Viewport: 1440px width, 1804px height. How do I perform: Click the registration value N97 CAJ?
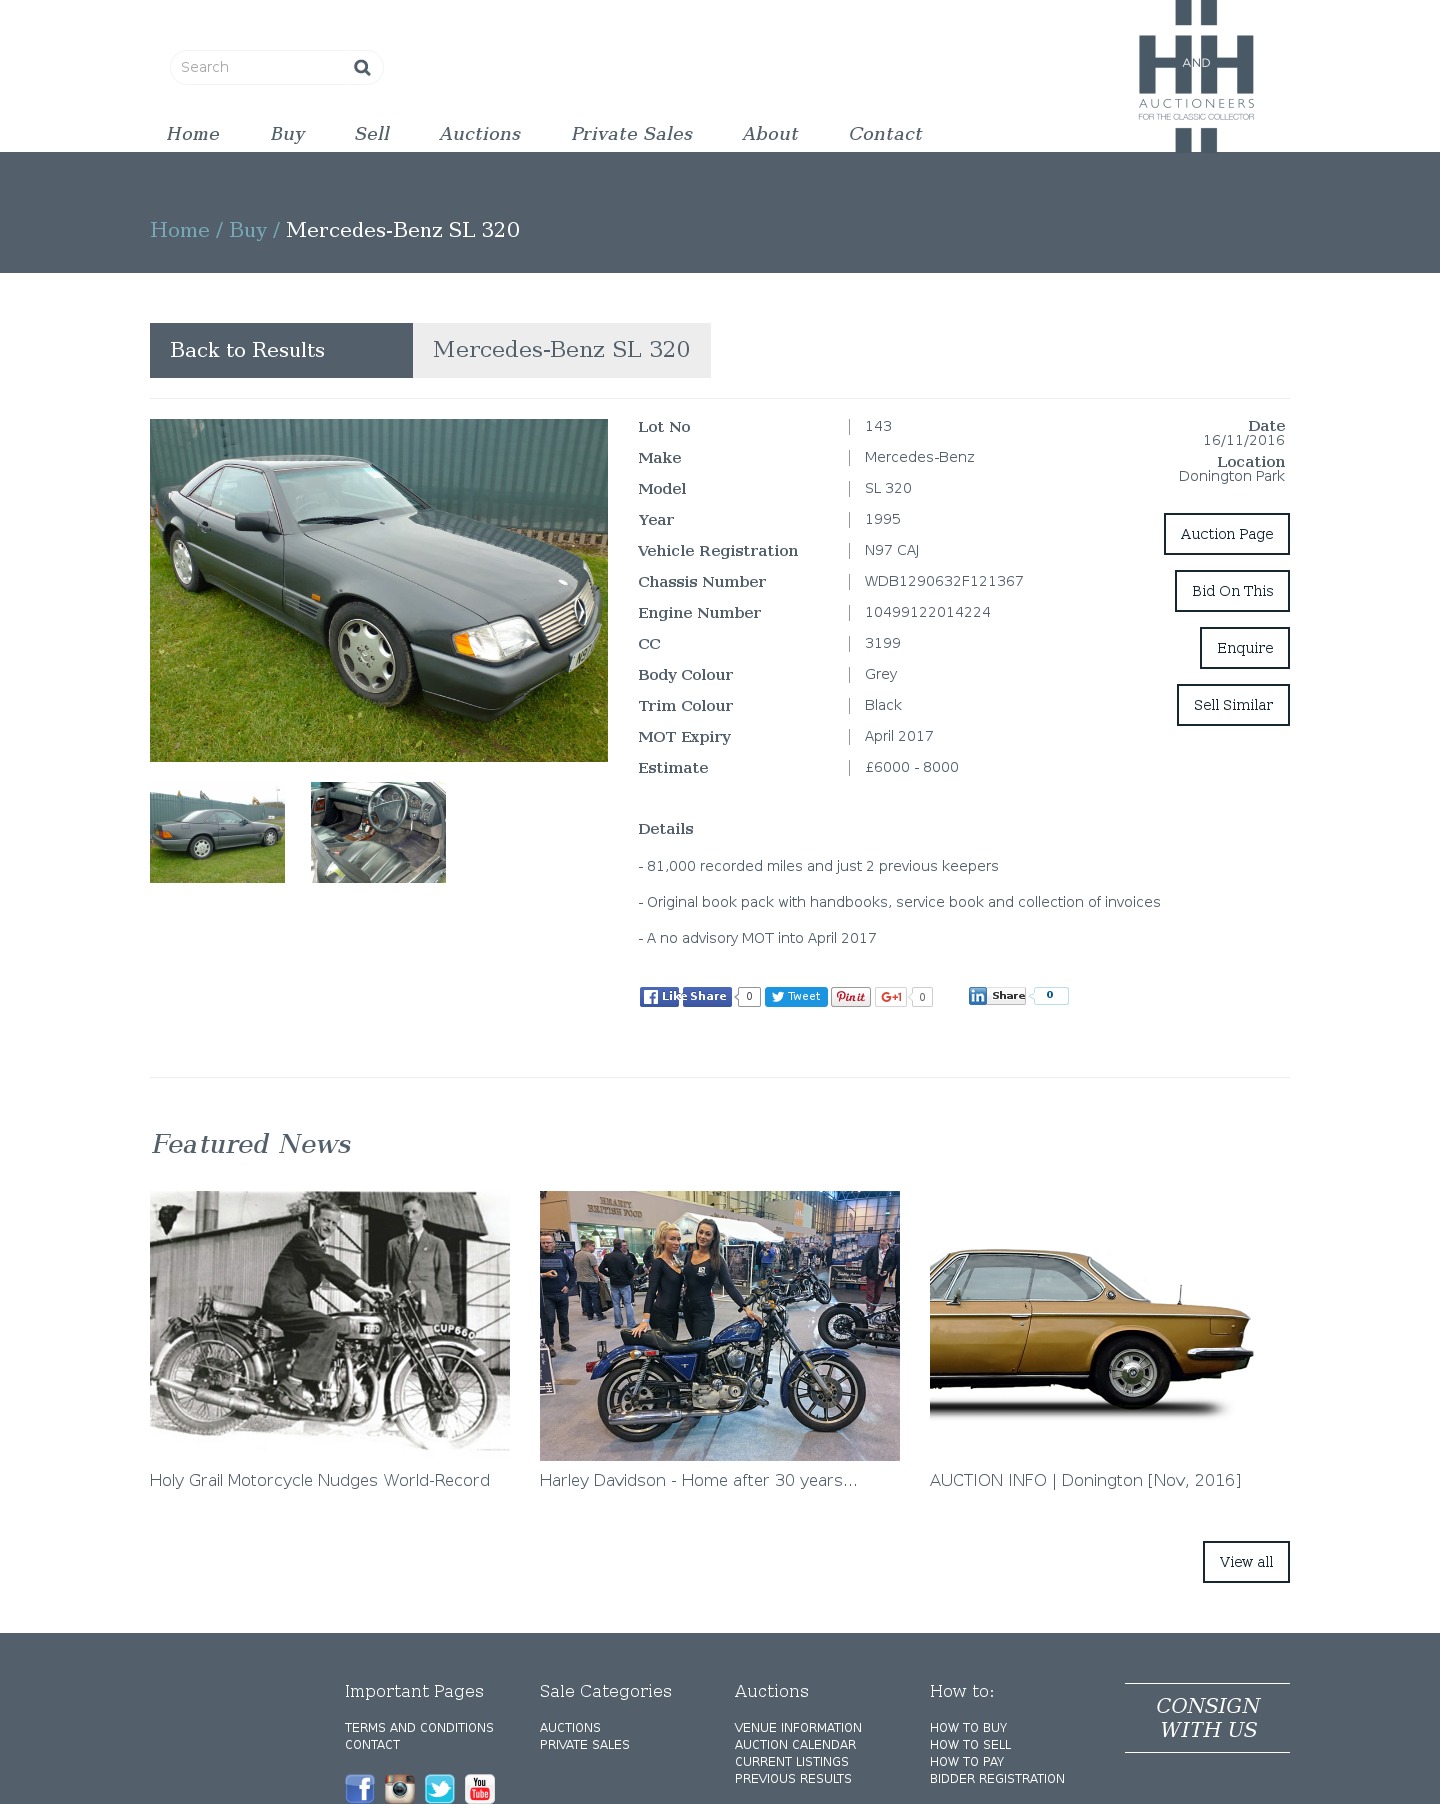pyautogui.click(x=892, y=550)
